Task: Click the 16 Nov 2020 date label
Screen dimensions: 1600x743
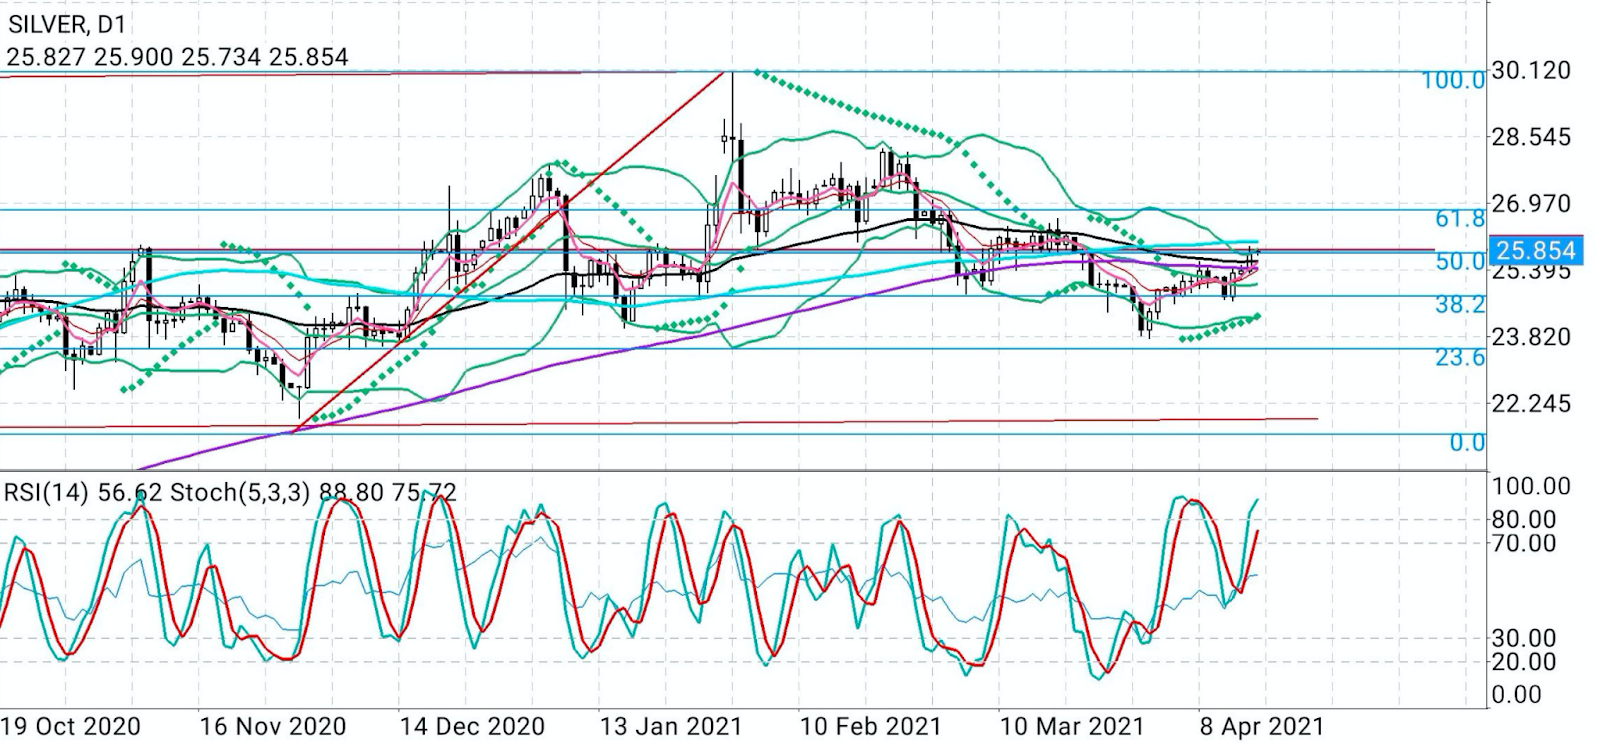Action: pos(272,726)
